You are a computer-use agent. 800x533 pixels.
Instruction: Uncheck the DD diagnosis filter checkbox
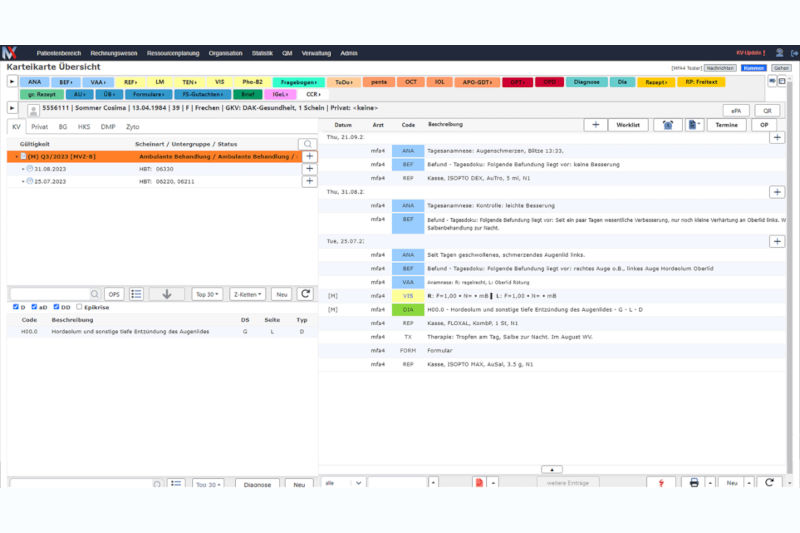[55, 307]
